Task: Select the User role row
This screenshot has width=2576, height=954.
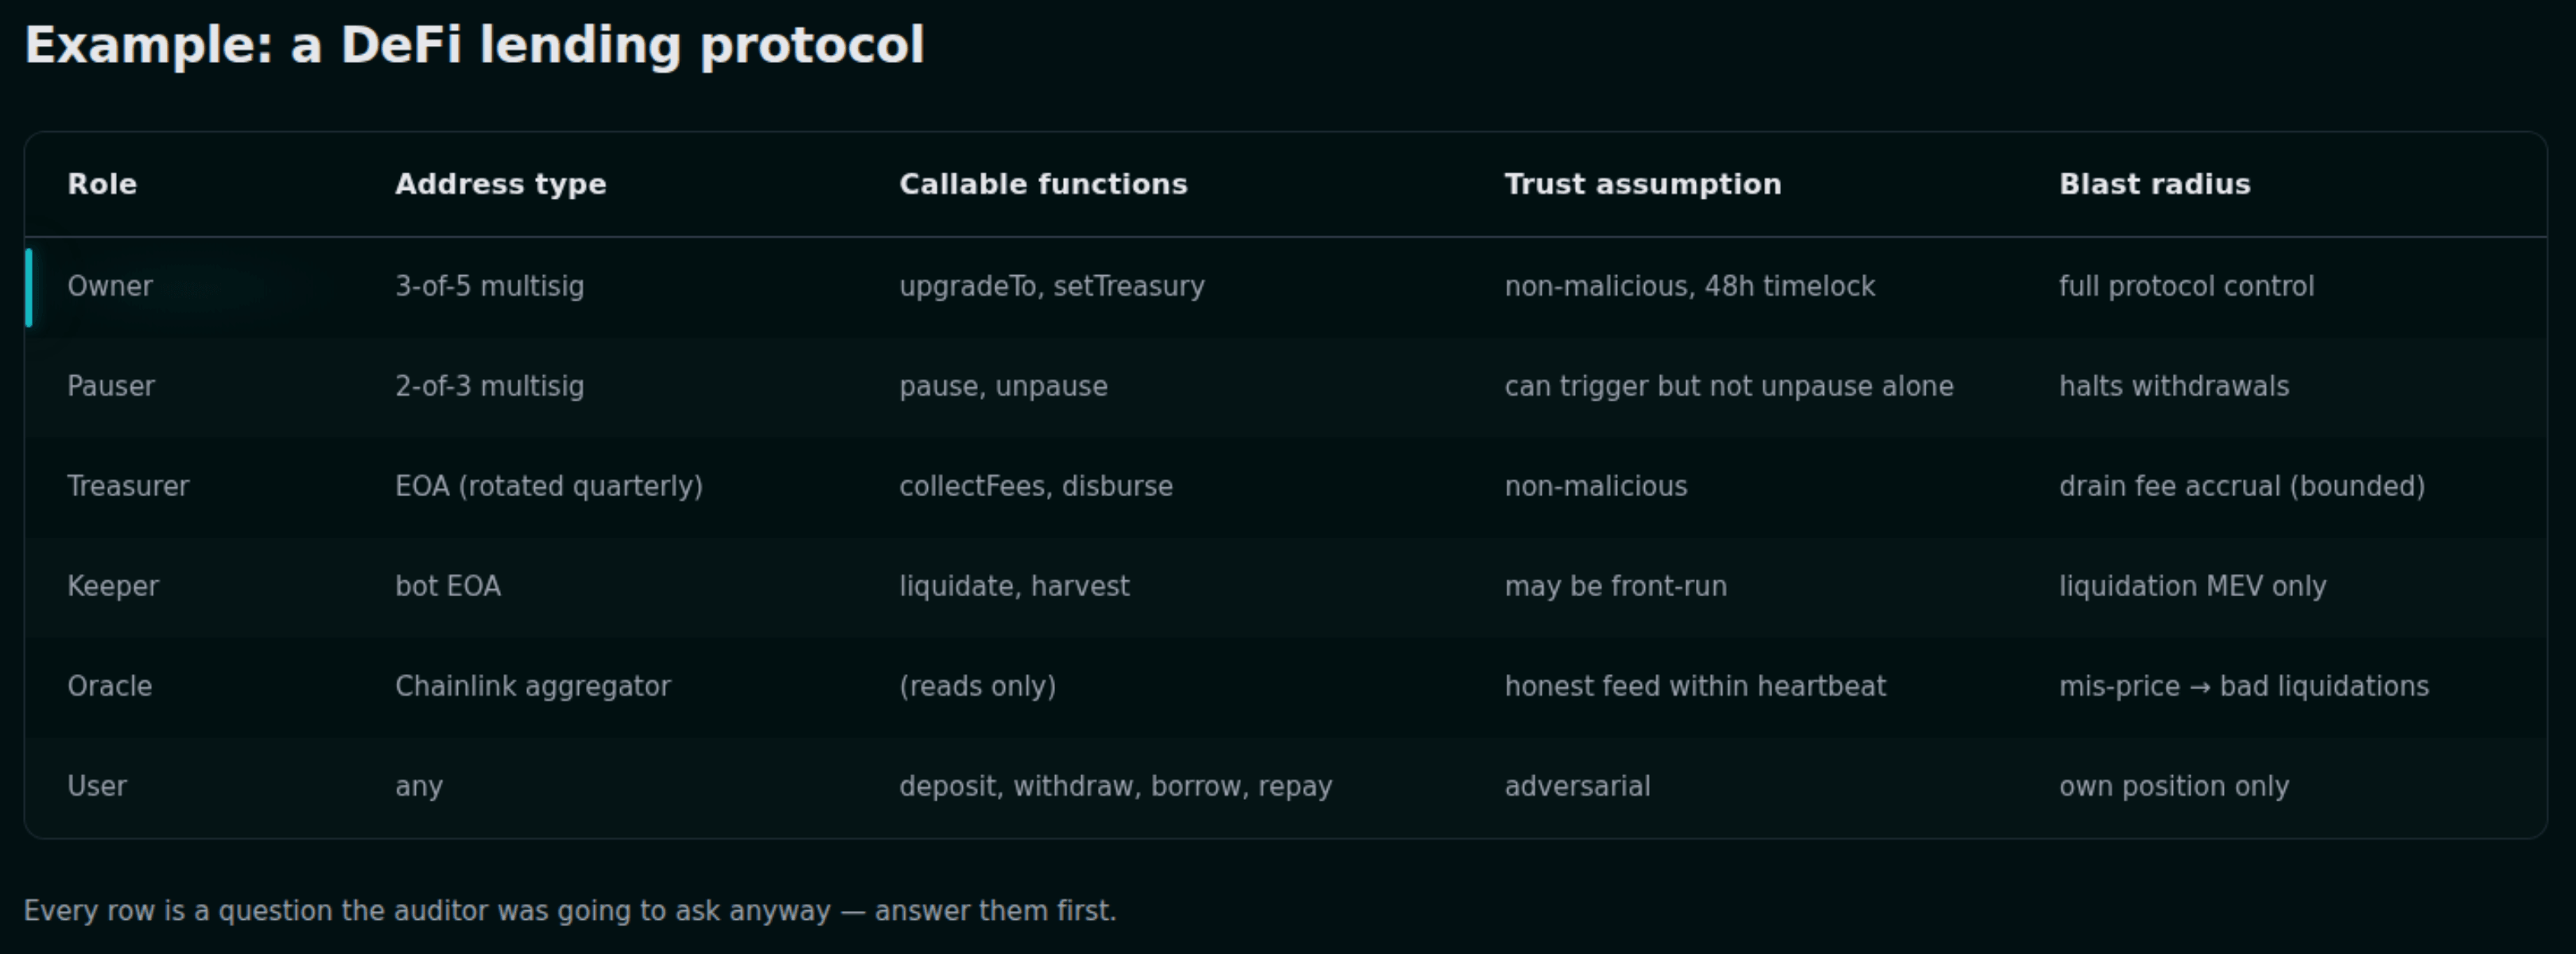Action: pyautogui.click(x=1286, y=787)
